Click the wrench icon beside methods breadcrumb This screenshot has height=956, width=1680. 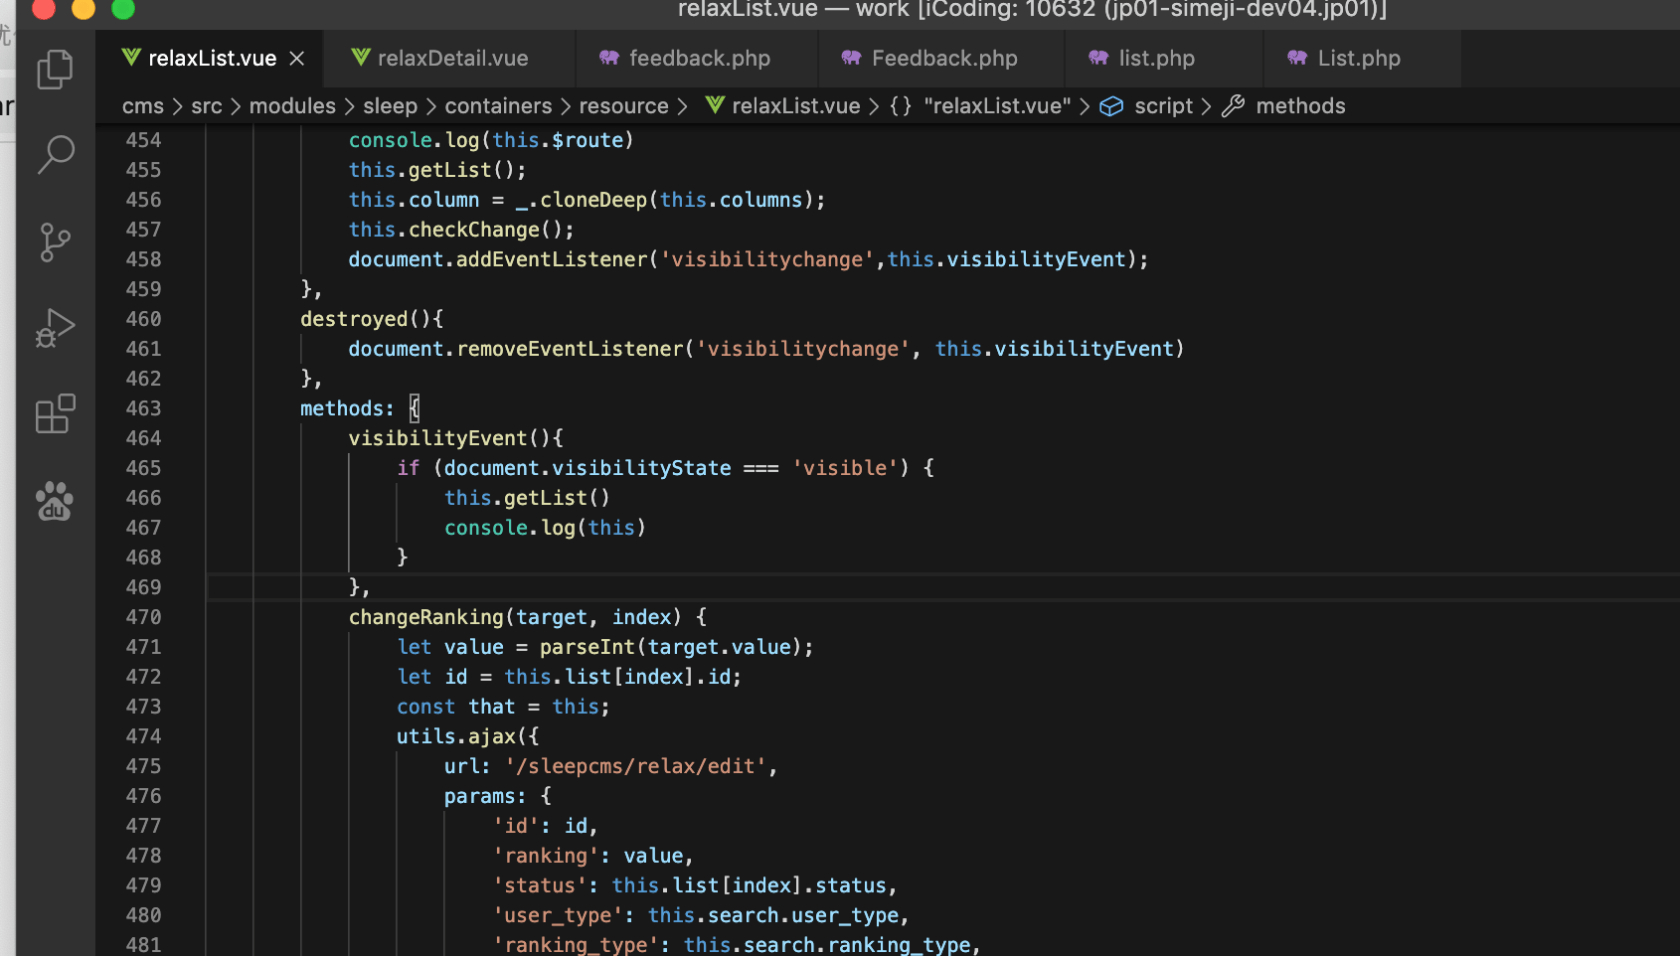[1233, 106]
